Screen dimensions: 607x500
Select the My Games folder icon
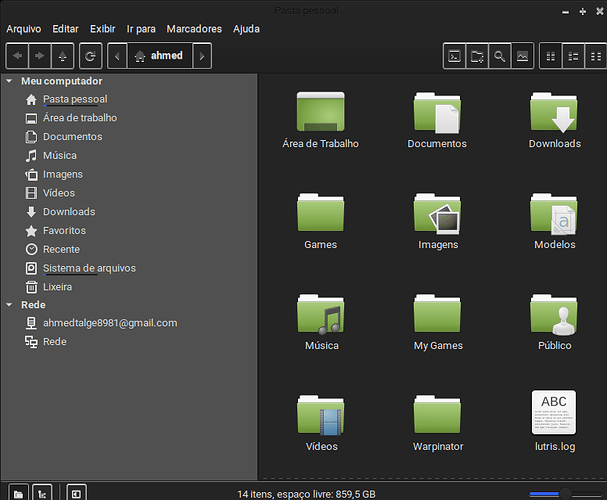click(437, 314)
